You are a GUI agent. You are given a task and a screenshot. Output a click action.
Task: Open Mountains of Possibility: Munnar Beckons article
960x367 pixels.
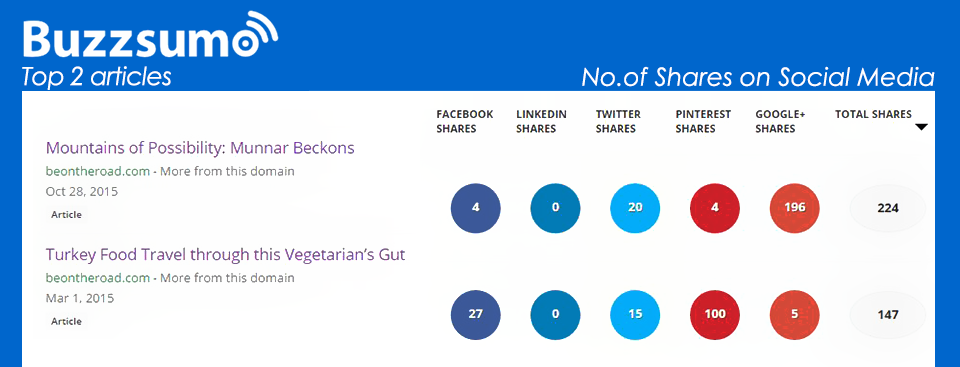[200, 148]
